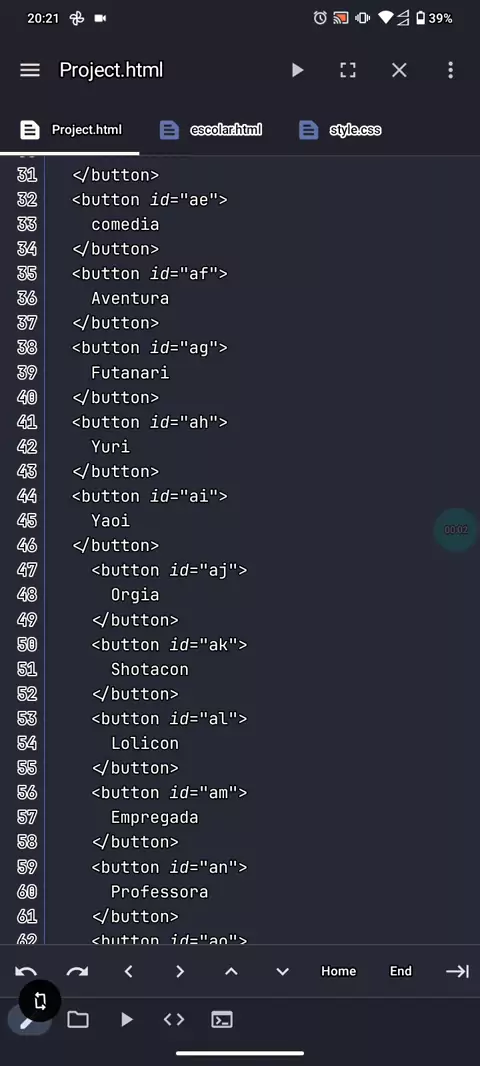The width and height of the screenshot is (480, 1066).
Task: Open the file manager folder icon
Action: (x=78, y=1019)
